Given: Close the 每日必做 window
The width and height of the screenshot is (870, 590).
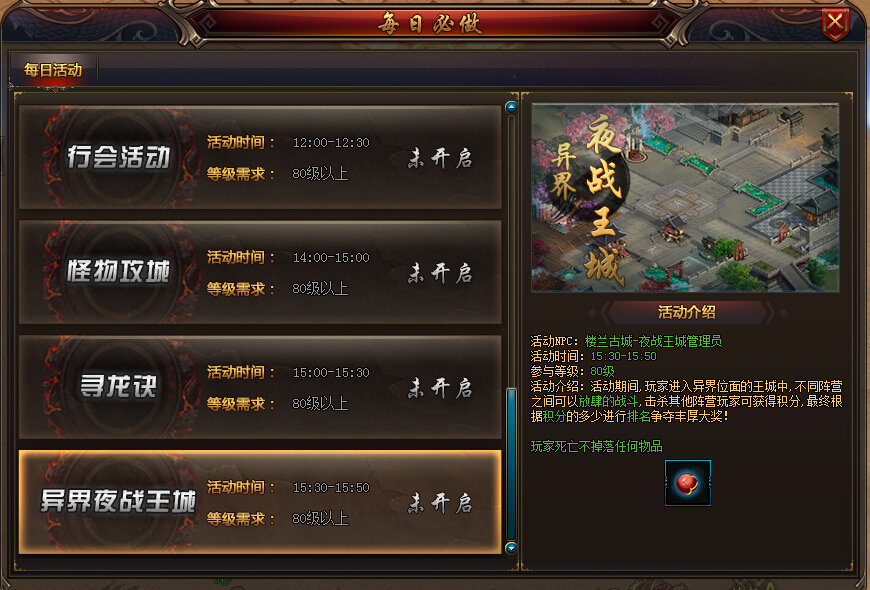Looking at the screenshot, I should pos(835,23).
